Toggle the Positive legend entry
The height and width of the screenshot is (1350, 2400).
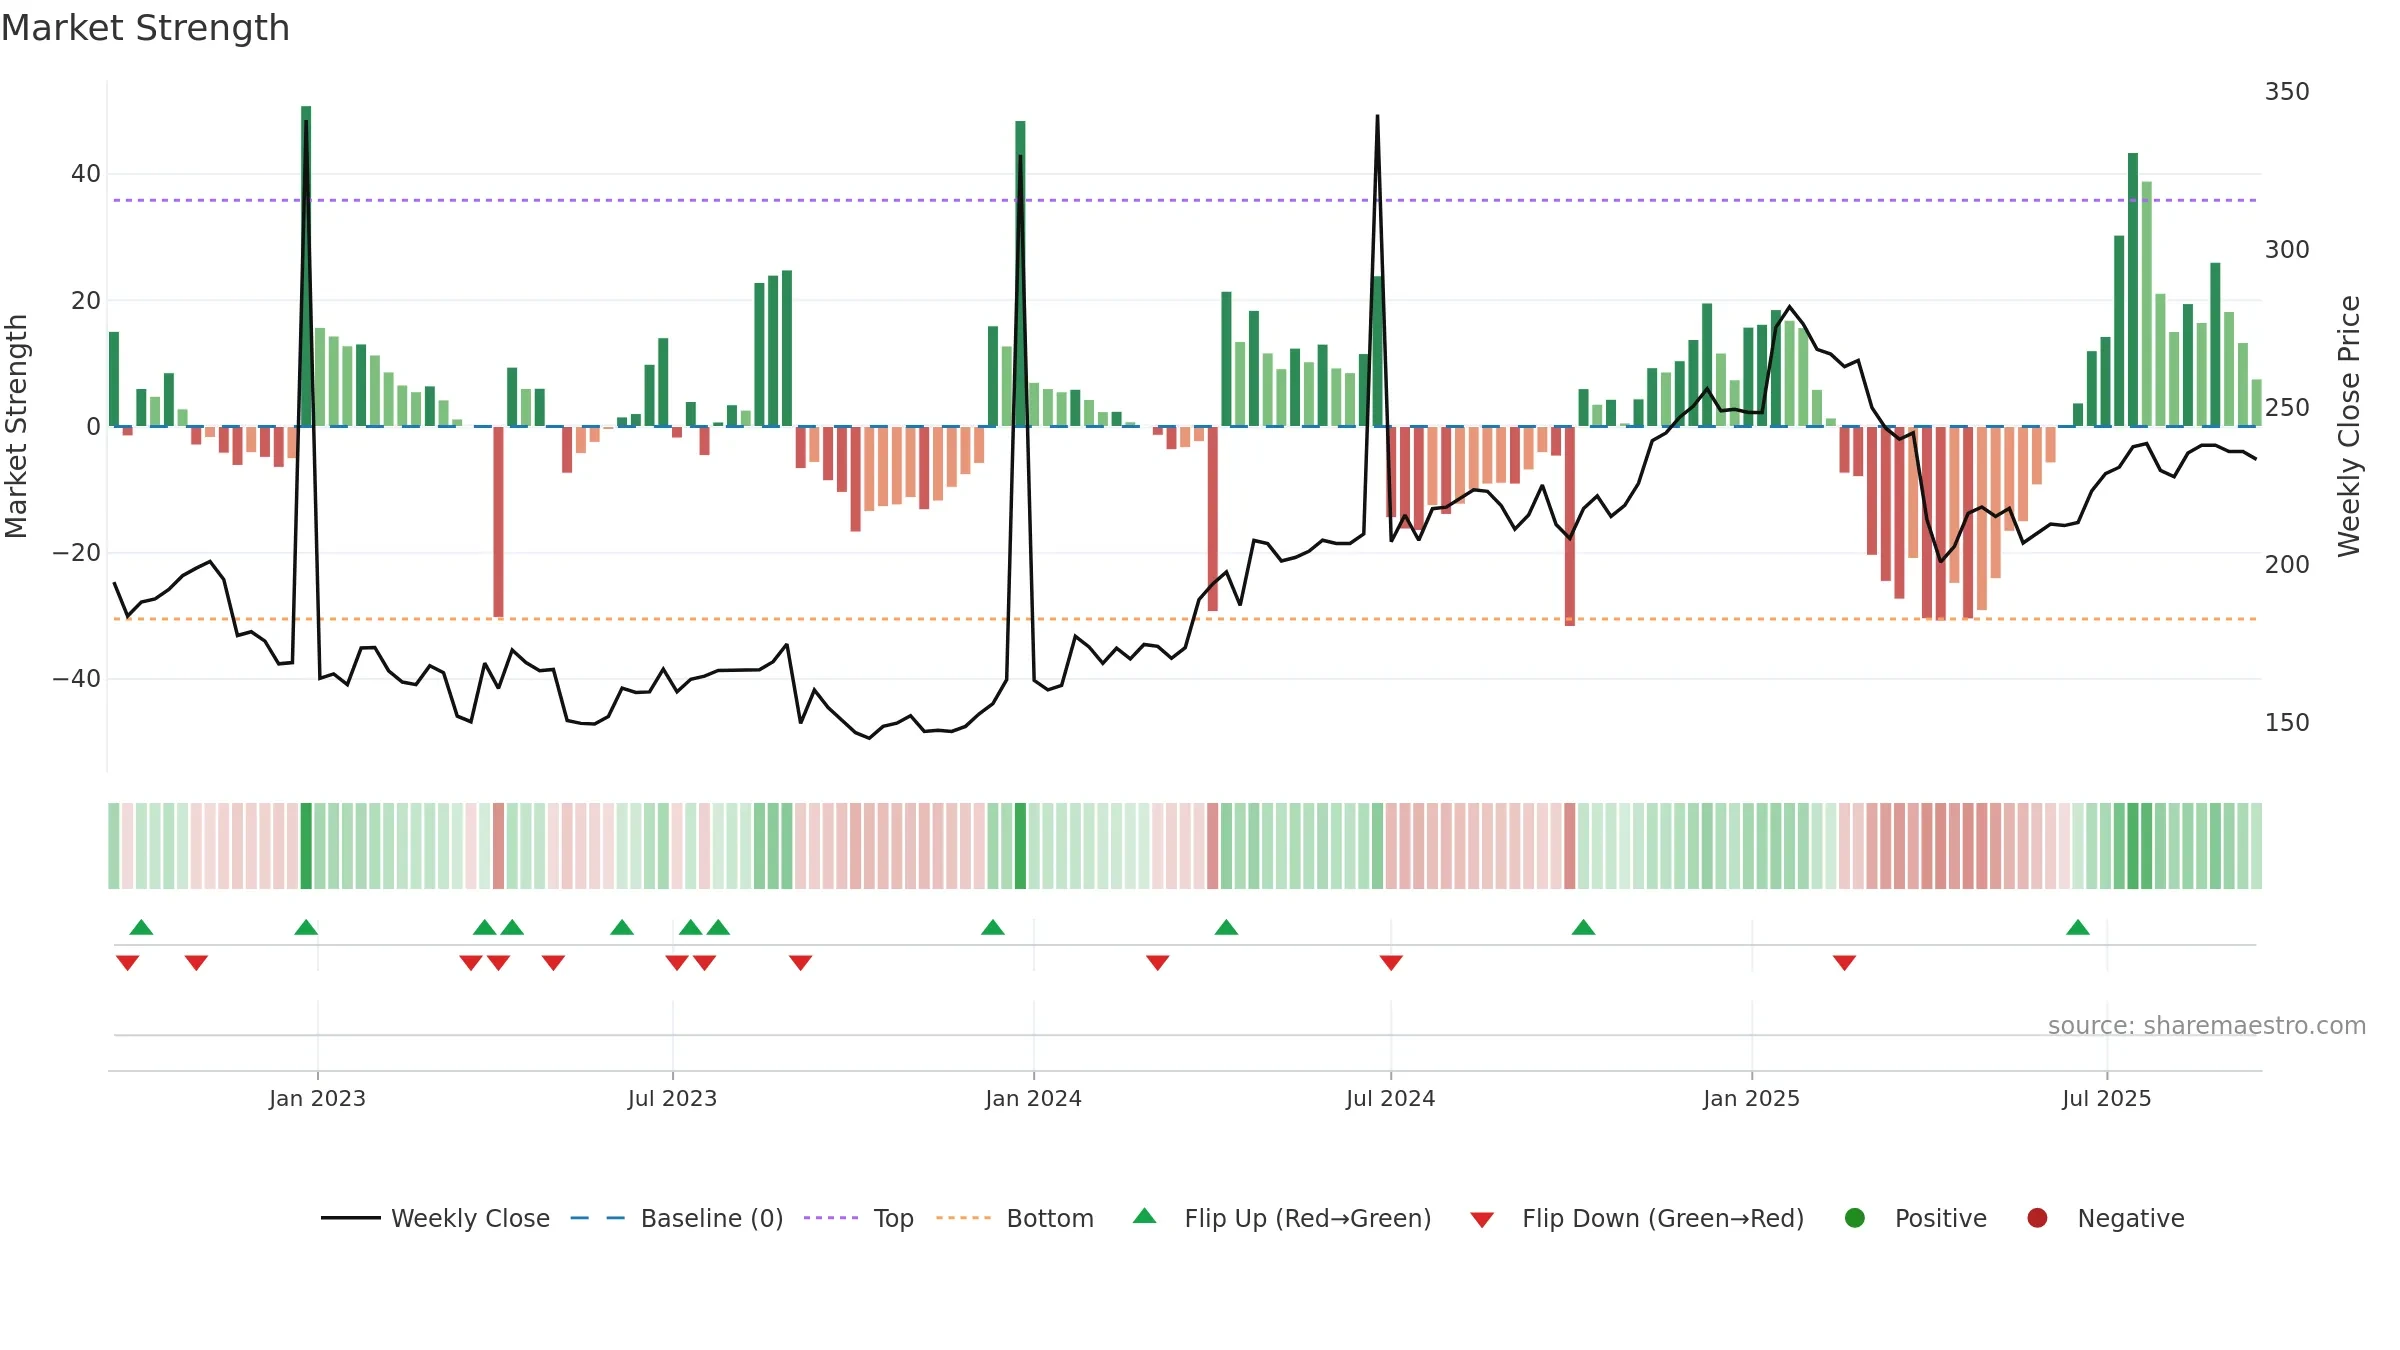coord(1915,1218)
